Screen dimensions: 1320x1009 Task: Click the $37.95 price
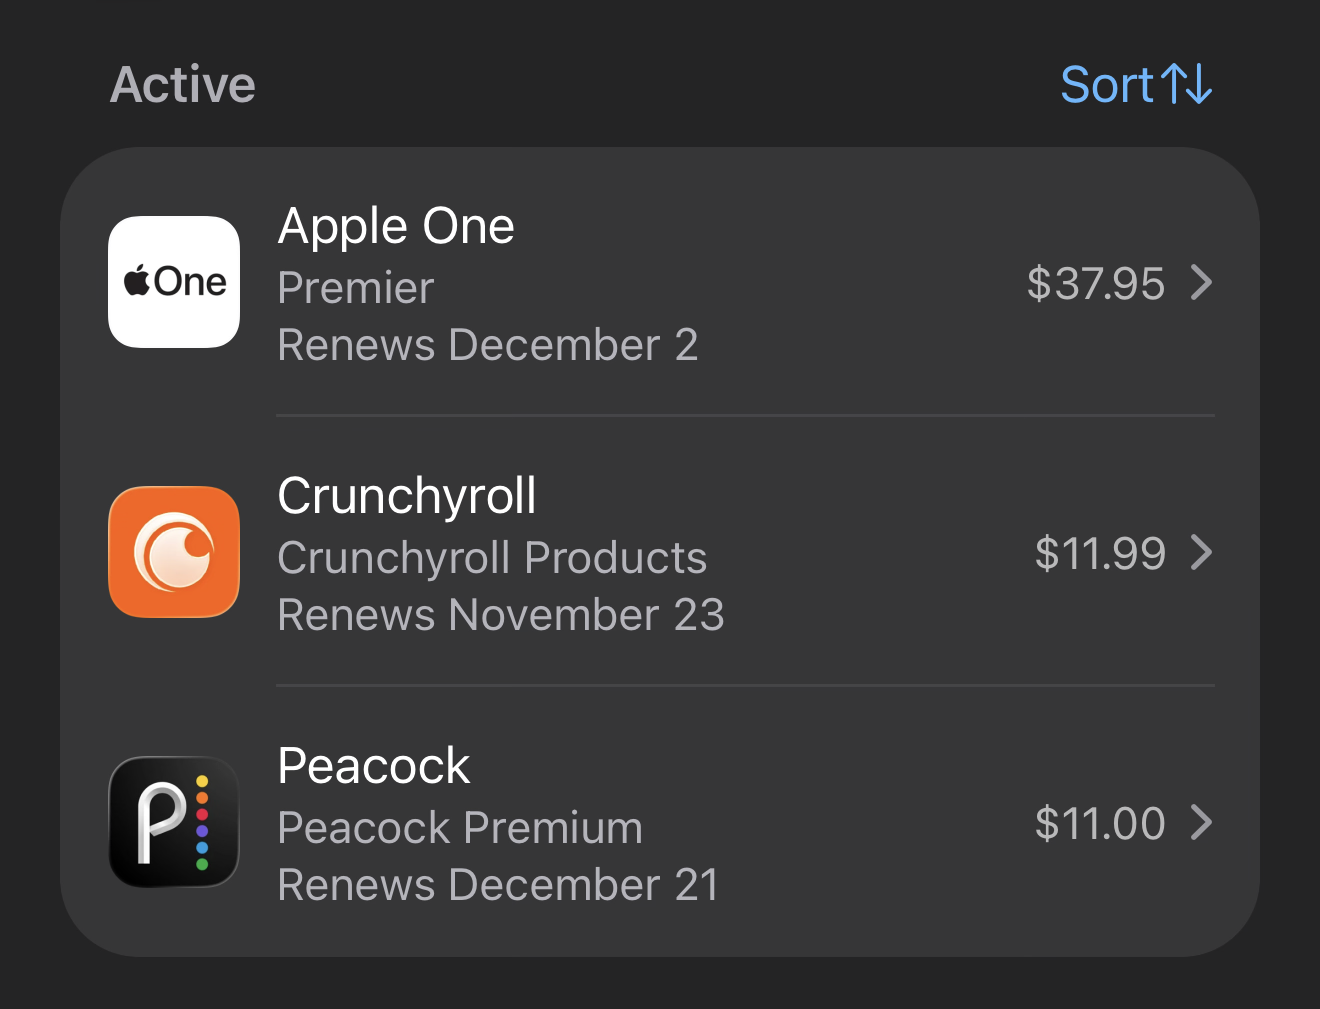(x=1095, y=283)
